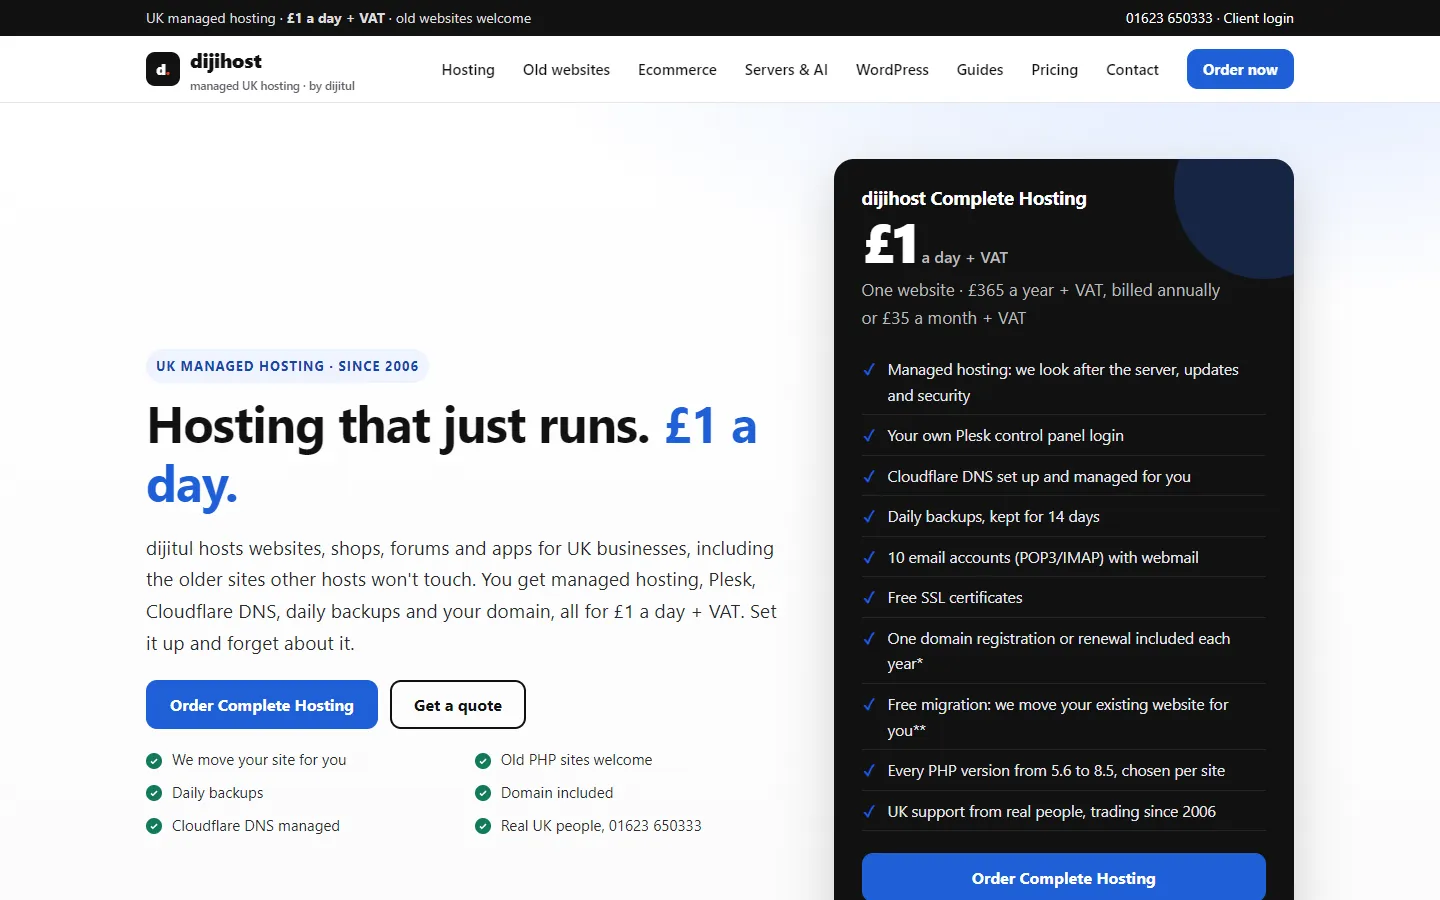1440x900 pixels.
Task: Click the dijihost brand name link
Action: (226, 61)
